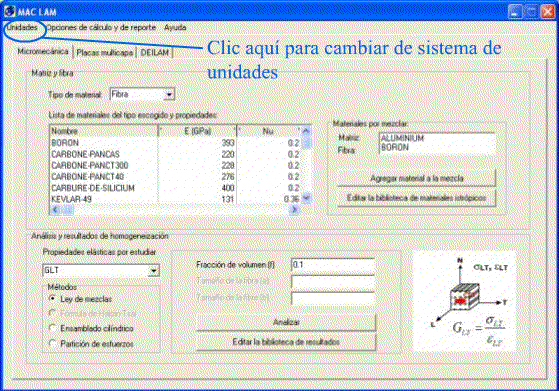The width and height of the screenshot is (559, 391).
Task: Click ALUMINIUM in the mix materials box
Action: (402, 138)
